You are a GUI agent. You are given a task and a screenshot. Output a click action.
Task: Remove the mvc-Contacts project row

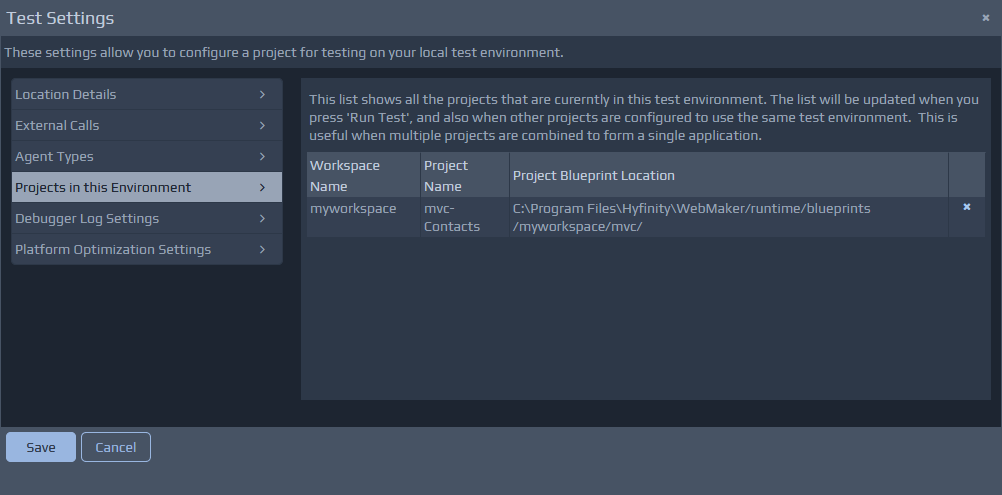[966, 207]
